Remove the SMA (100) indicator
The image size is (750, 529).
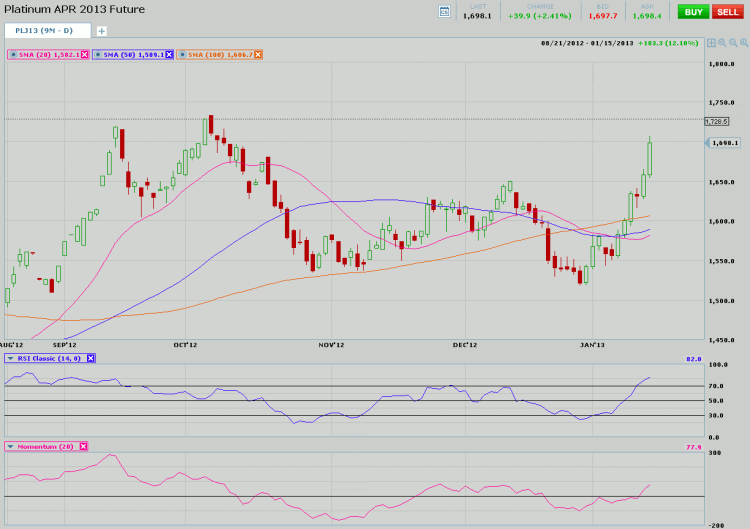[x=258, y=53]
